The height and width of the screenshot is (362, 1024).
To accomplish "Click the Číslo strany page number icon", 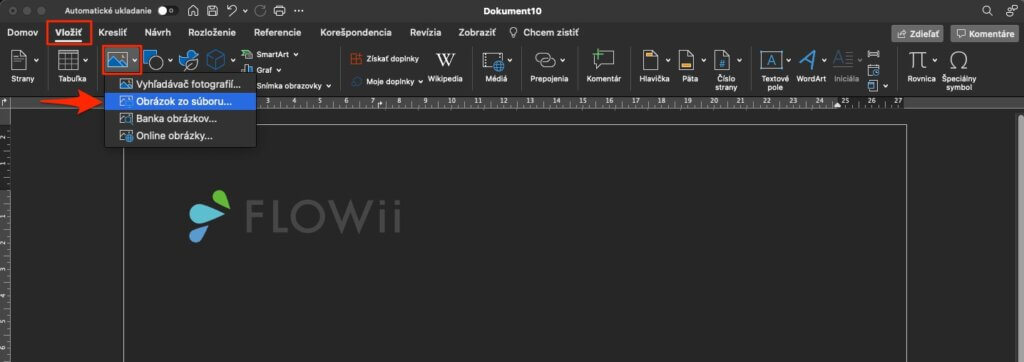I will (x=722, y=60).
